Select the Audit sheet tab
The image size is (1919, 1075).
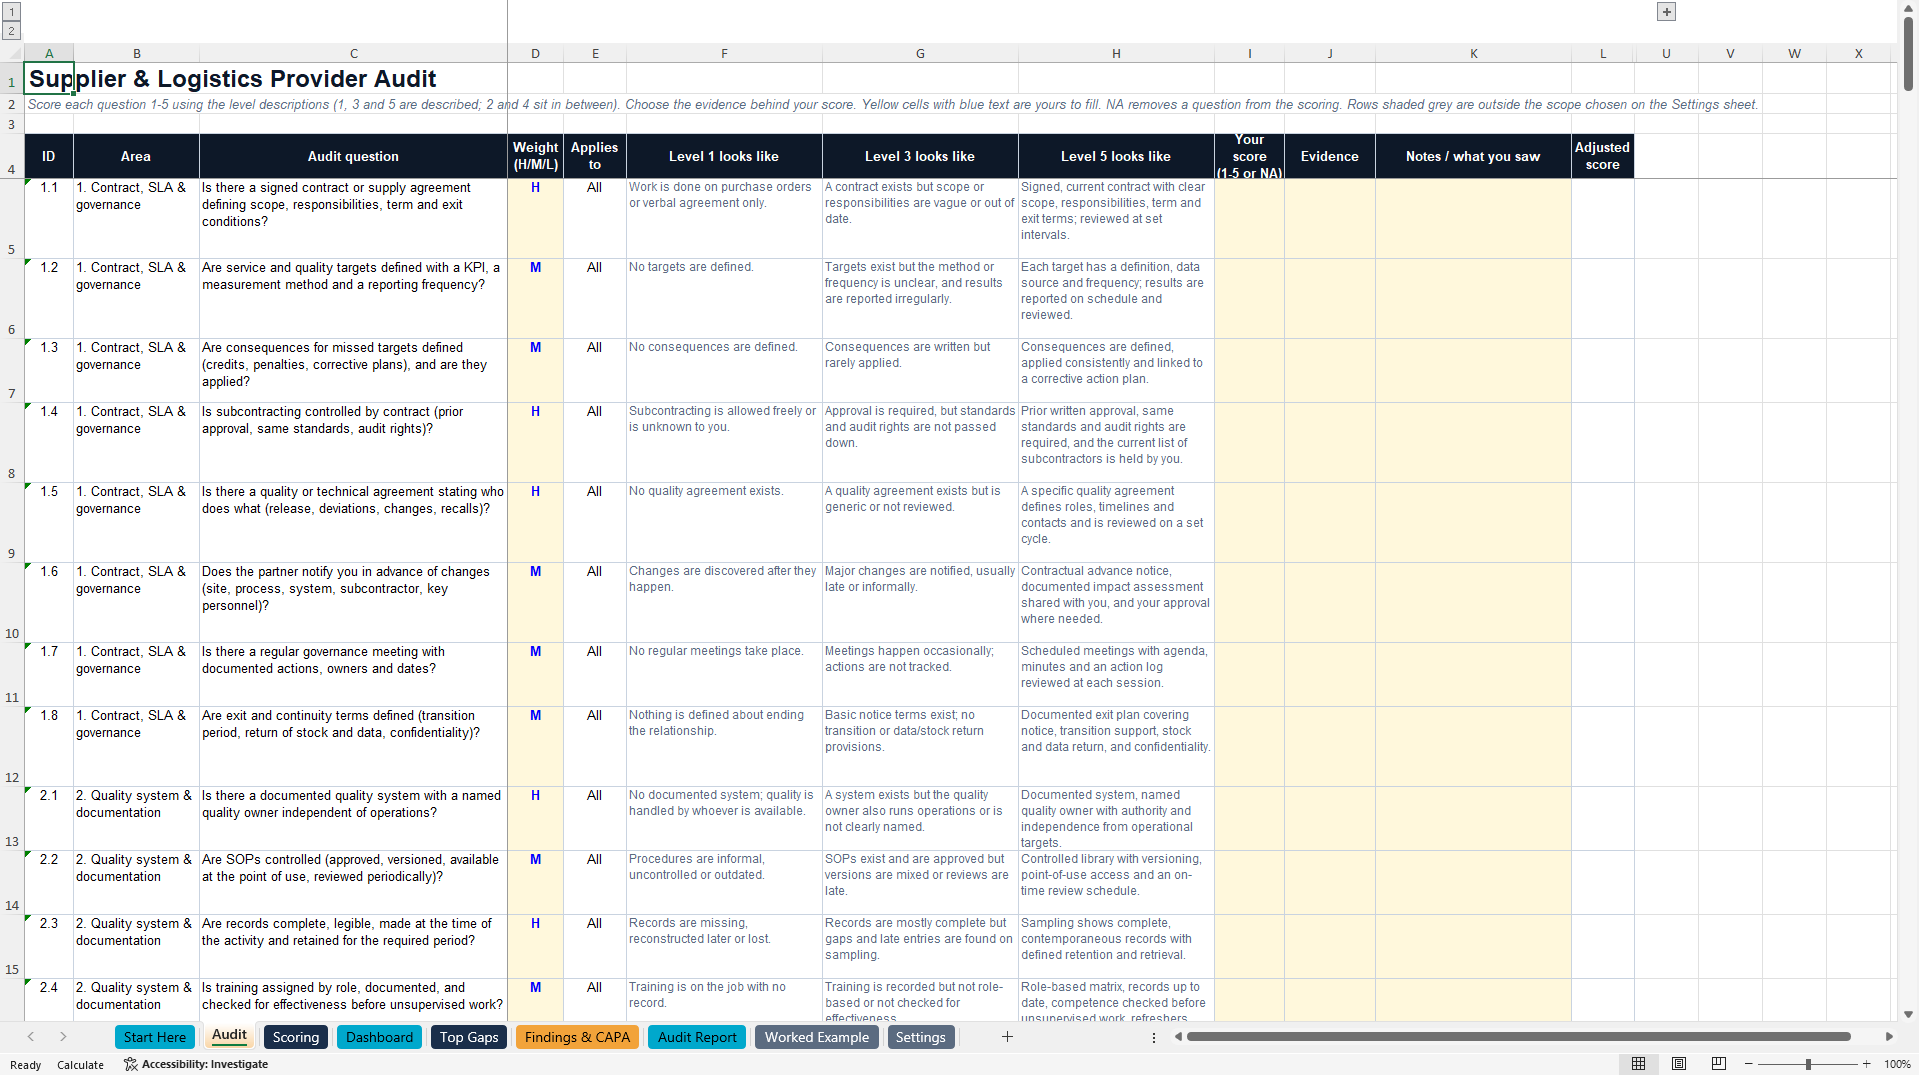coord(229,1036)
